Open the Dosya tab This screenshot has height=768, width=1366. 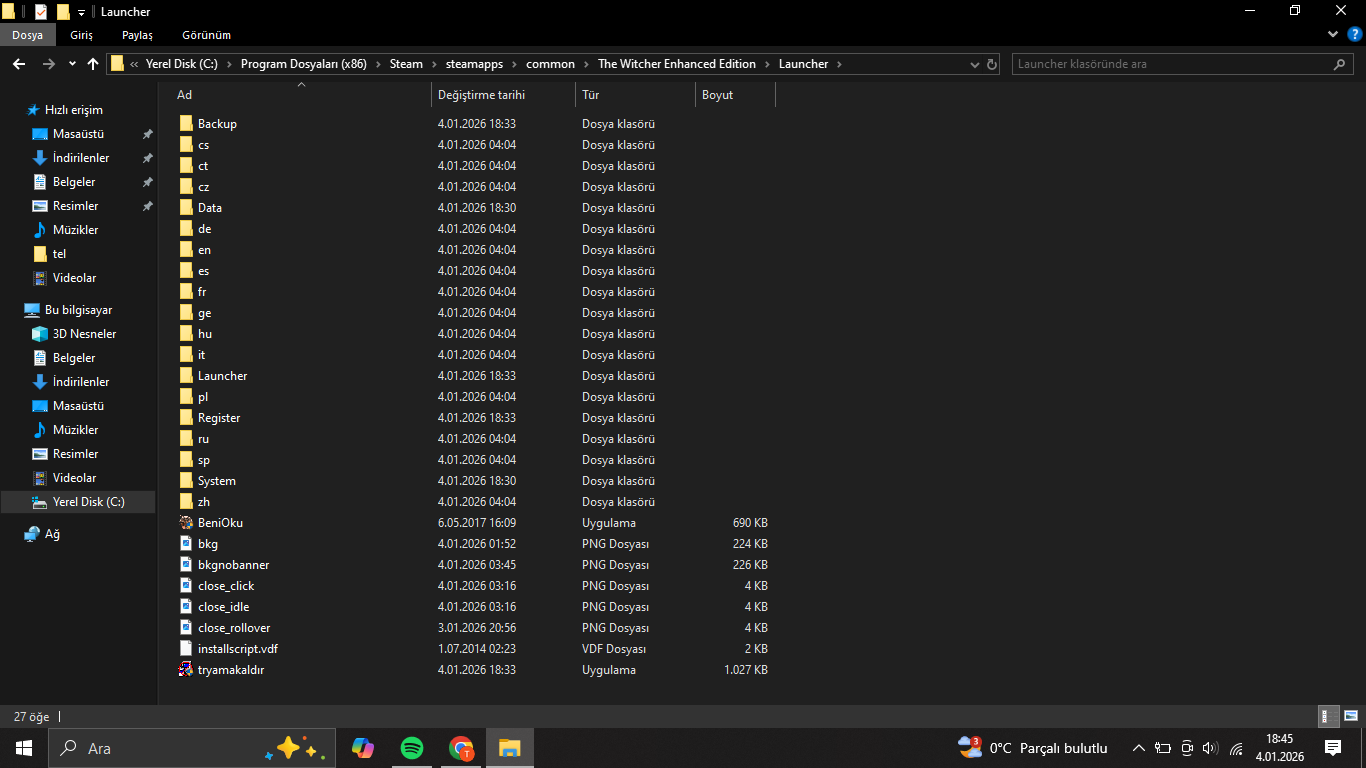[28, 35]
